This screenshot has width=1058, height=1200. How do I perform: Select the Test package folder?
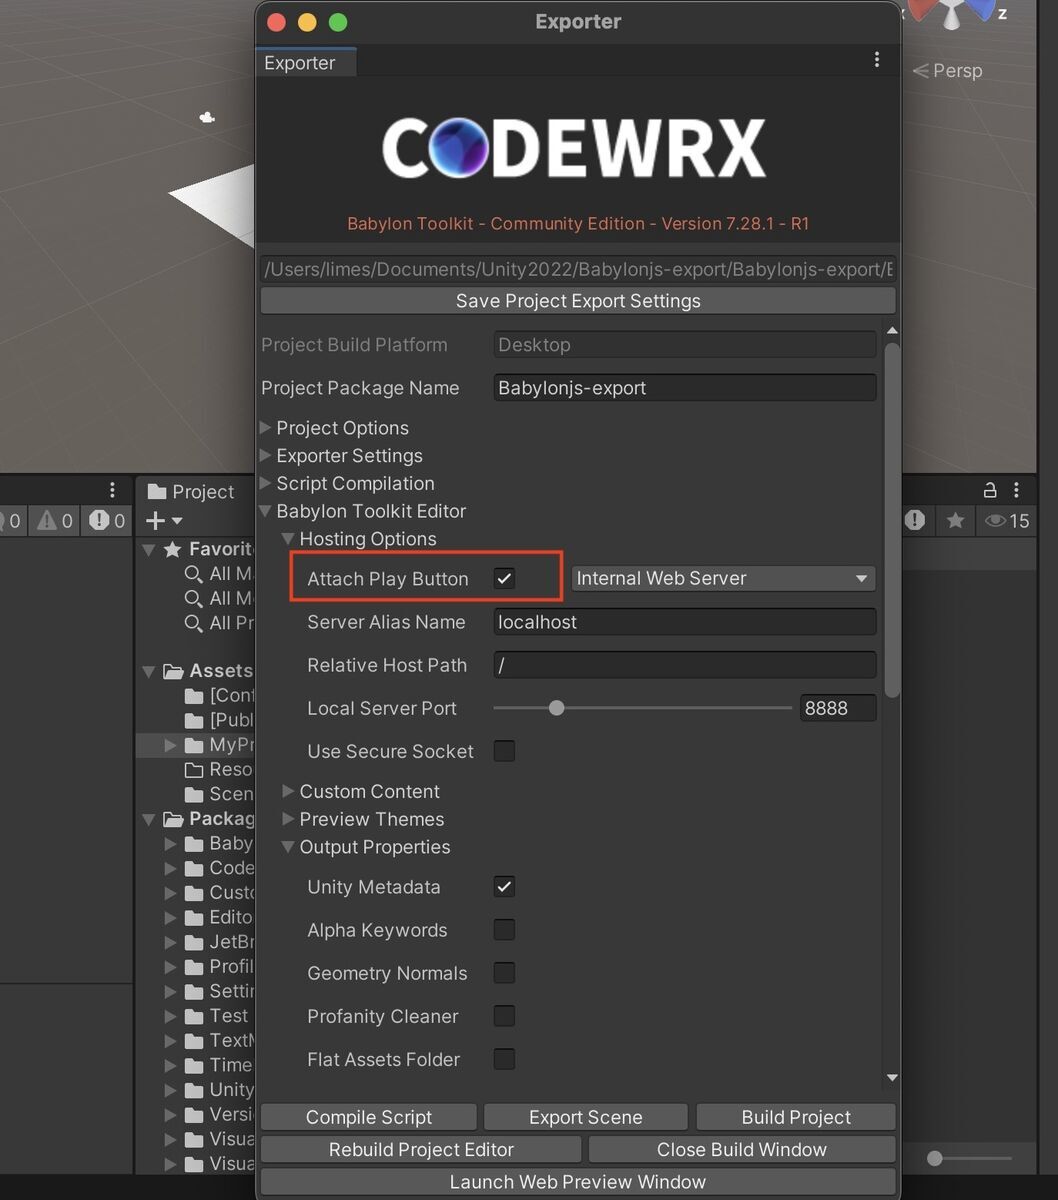click(216, 1016)
